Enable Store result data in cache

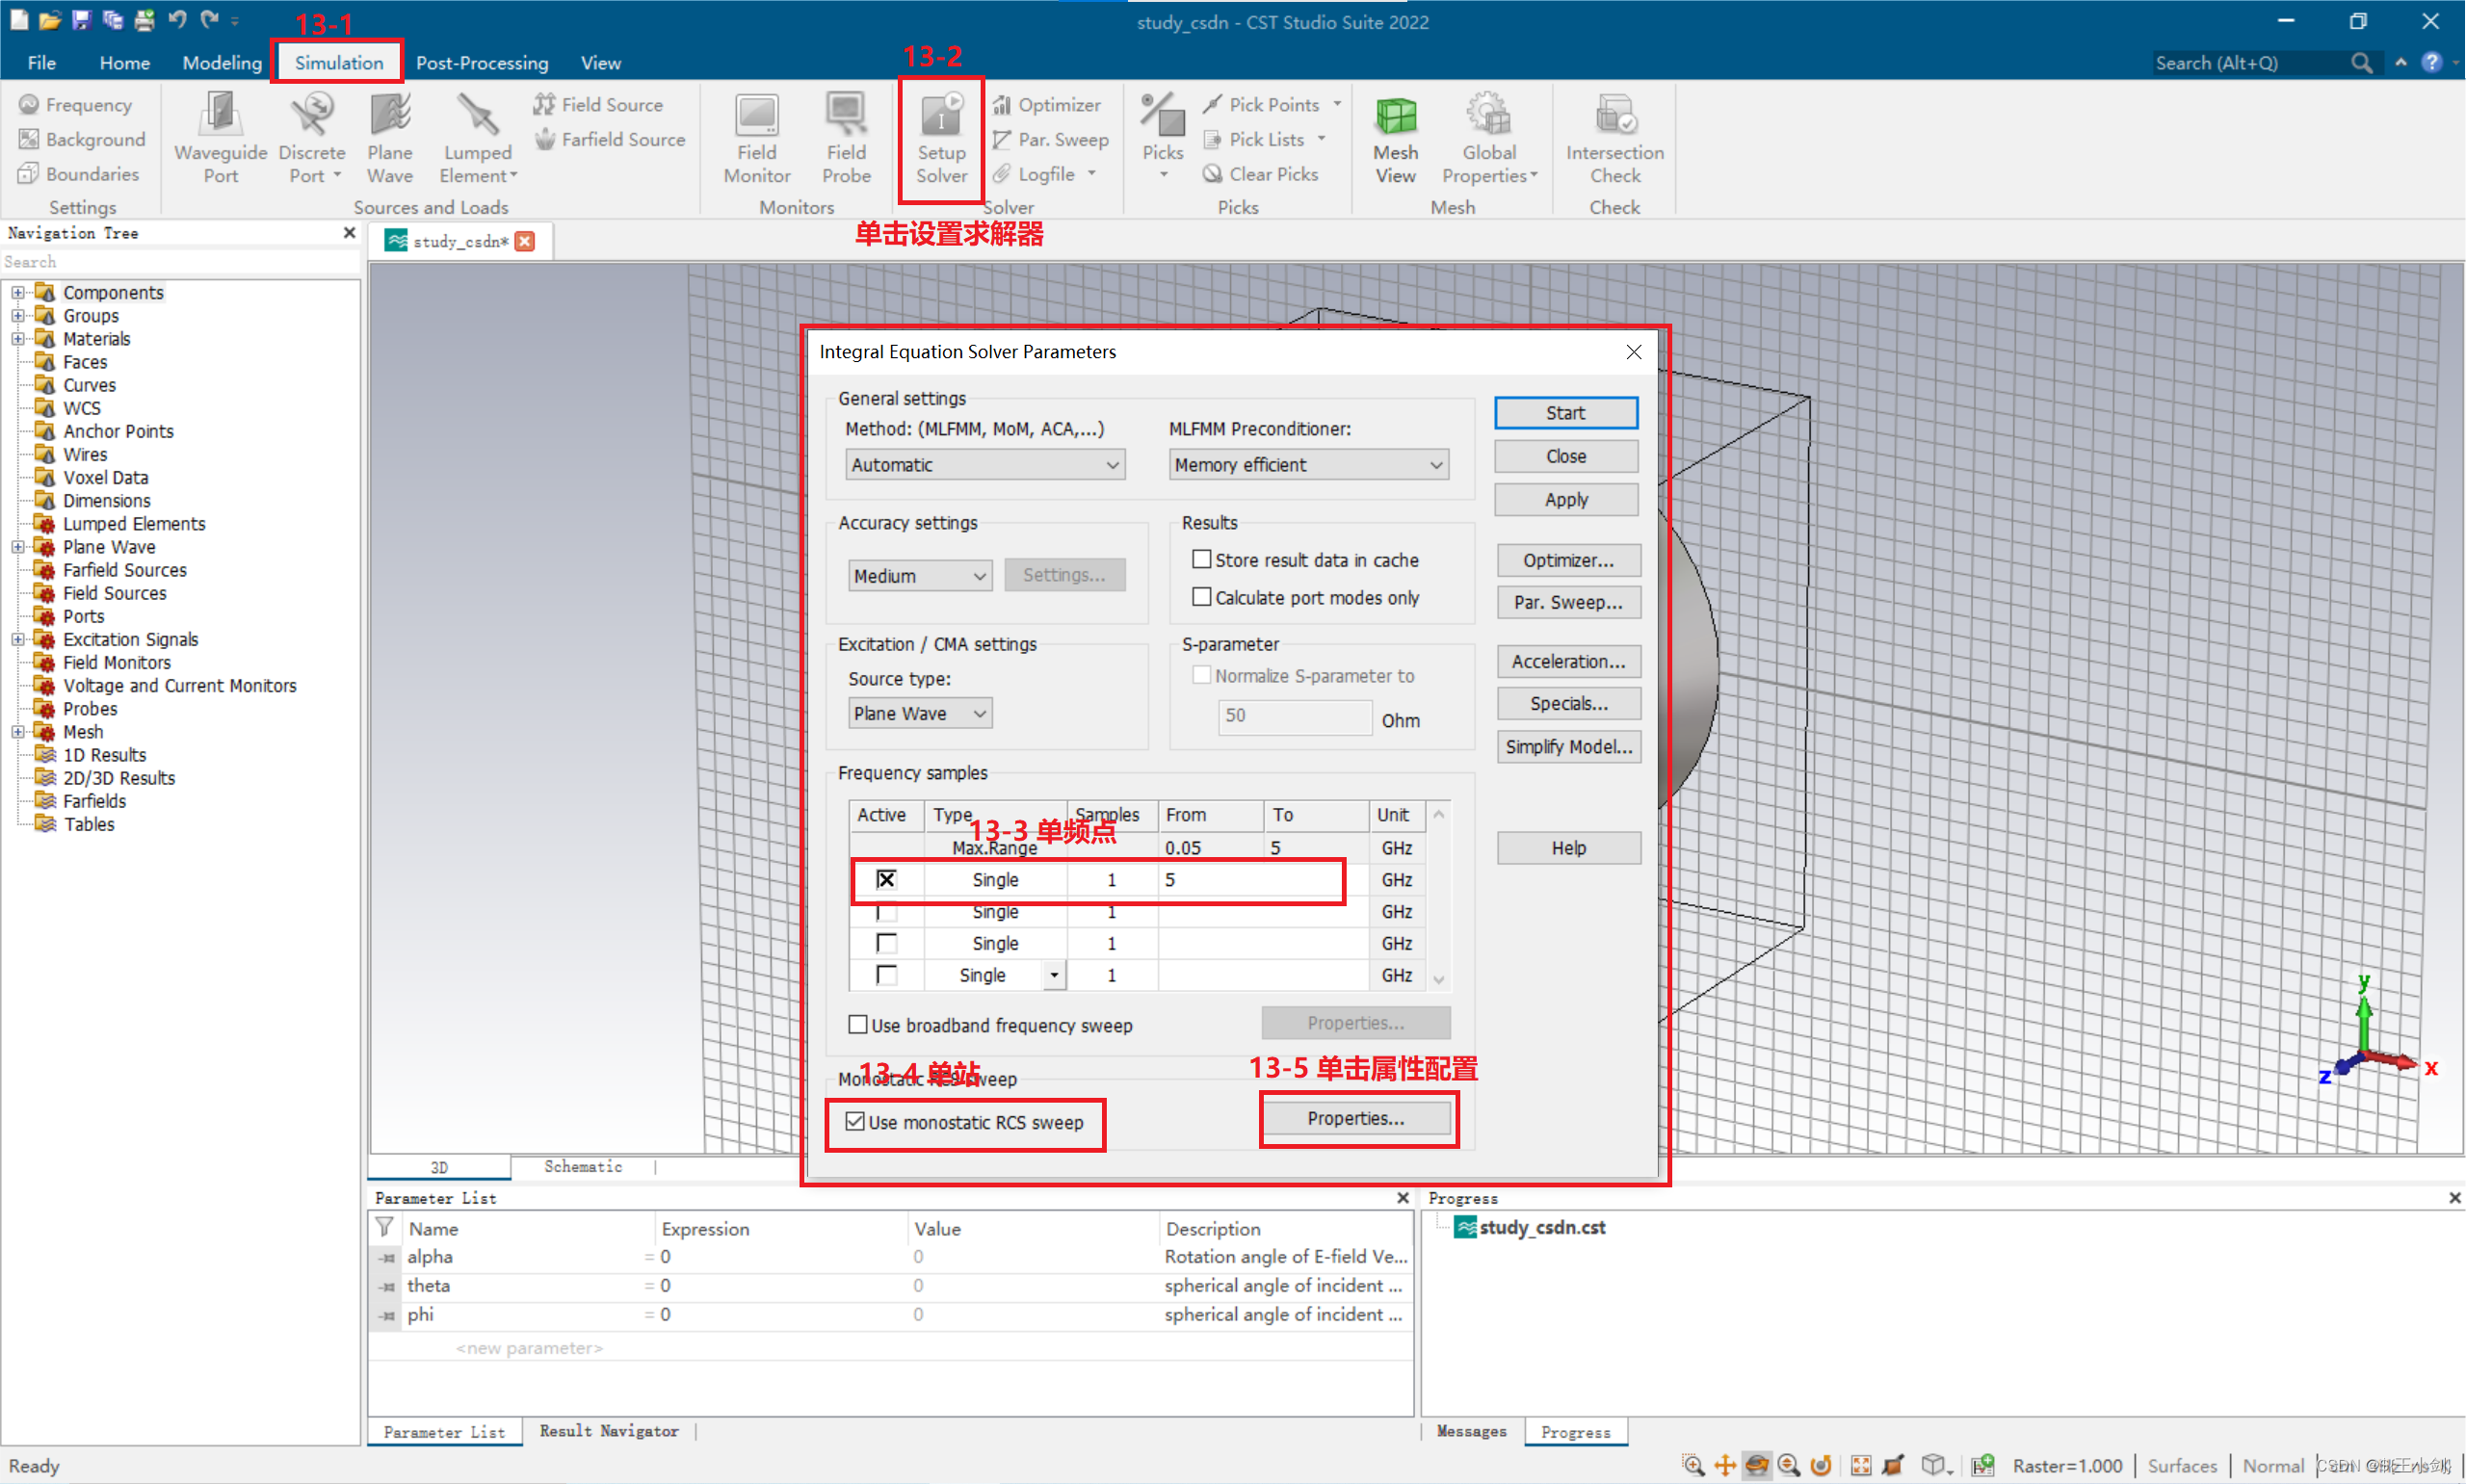1202,560
